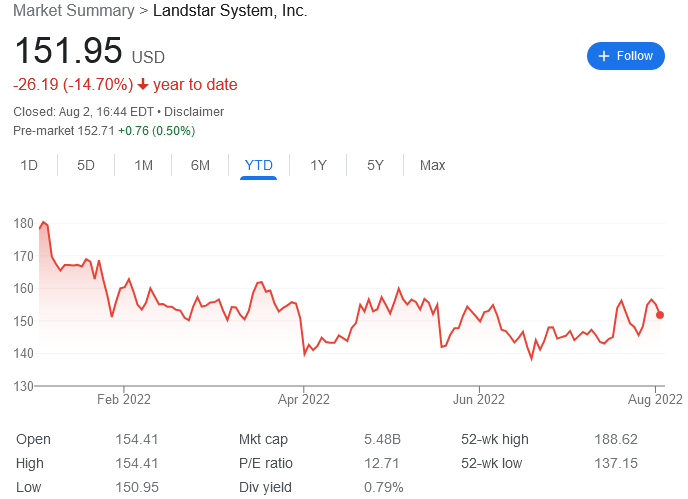Viewport: 688px width, 499px height.
Task: Click the Market Summary breadcrumb
Action: coord(74,11)
